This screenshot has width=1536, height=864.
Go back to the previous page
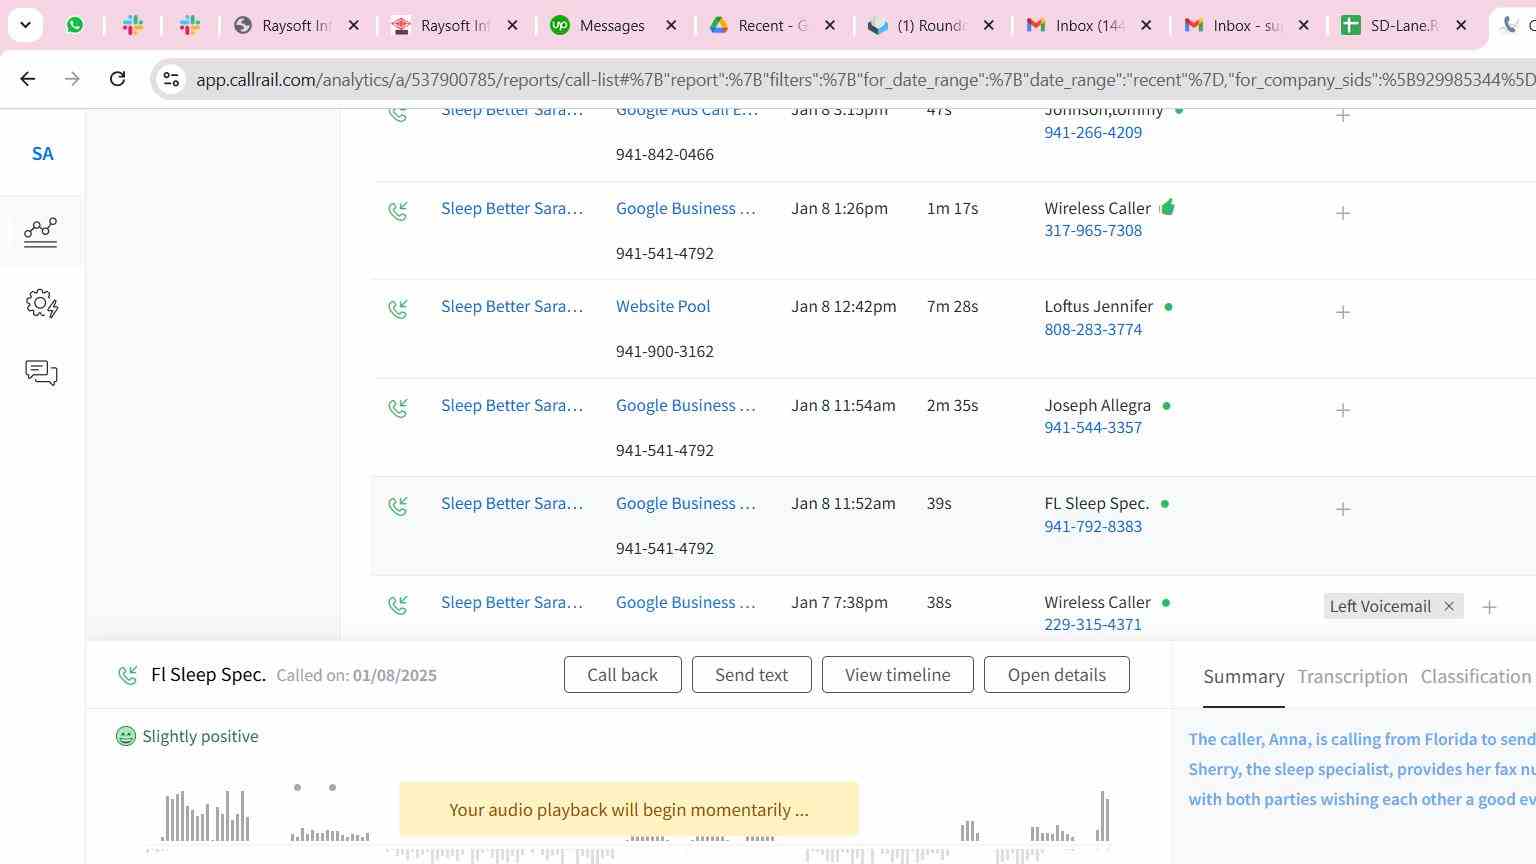(28, 78)
